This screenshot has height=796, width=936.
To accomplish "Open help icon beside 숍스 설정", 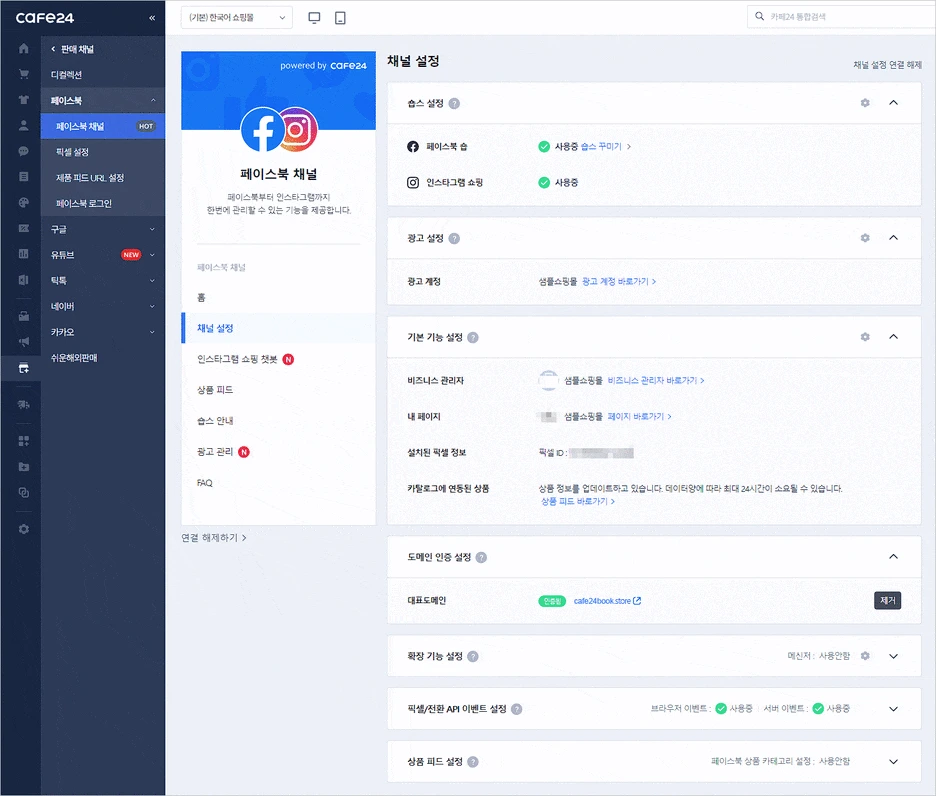I will [454, 103].
